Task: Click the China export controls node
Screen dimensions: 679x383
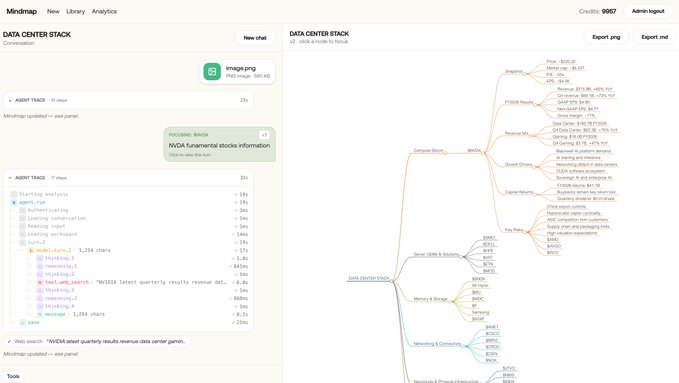Action: click(566, 207)
